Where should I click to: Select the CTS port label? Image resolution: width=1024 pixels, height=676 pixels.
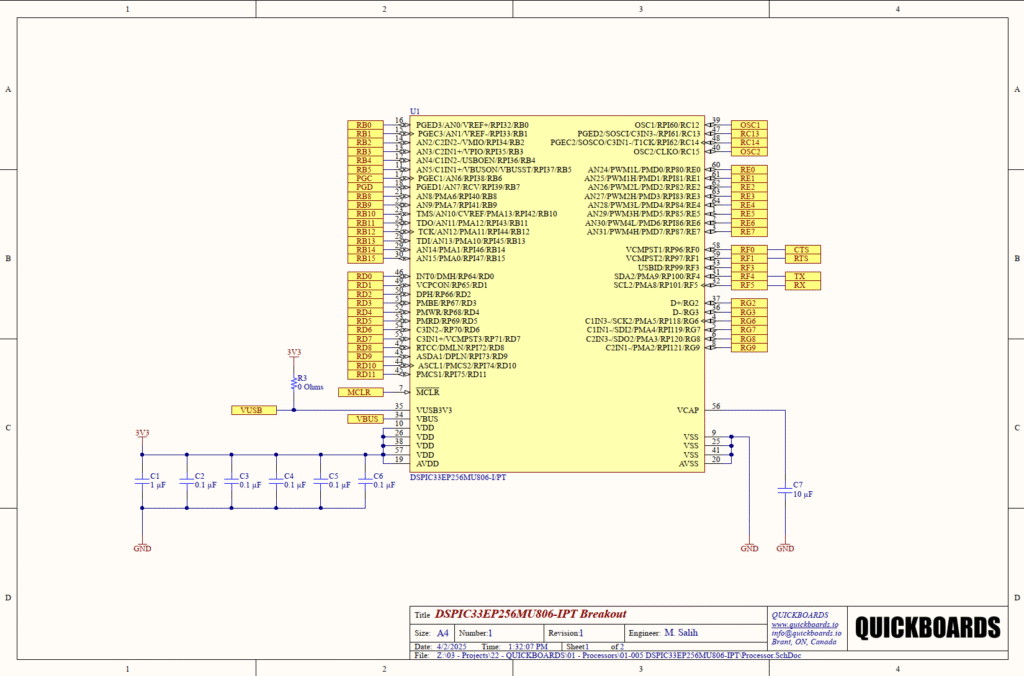coord(801,249)
